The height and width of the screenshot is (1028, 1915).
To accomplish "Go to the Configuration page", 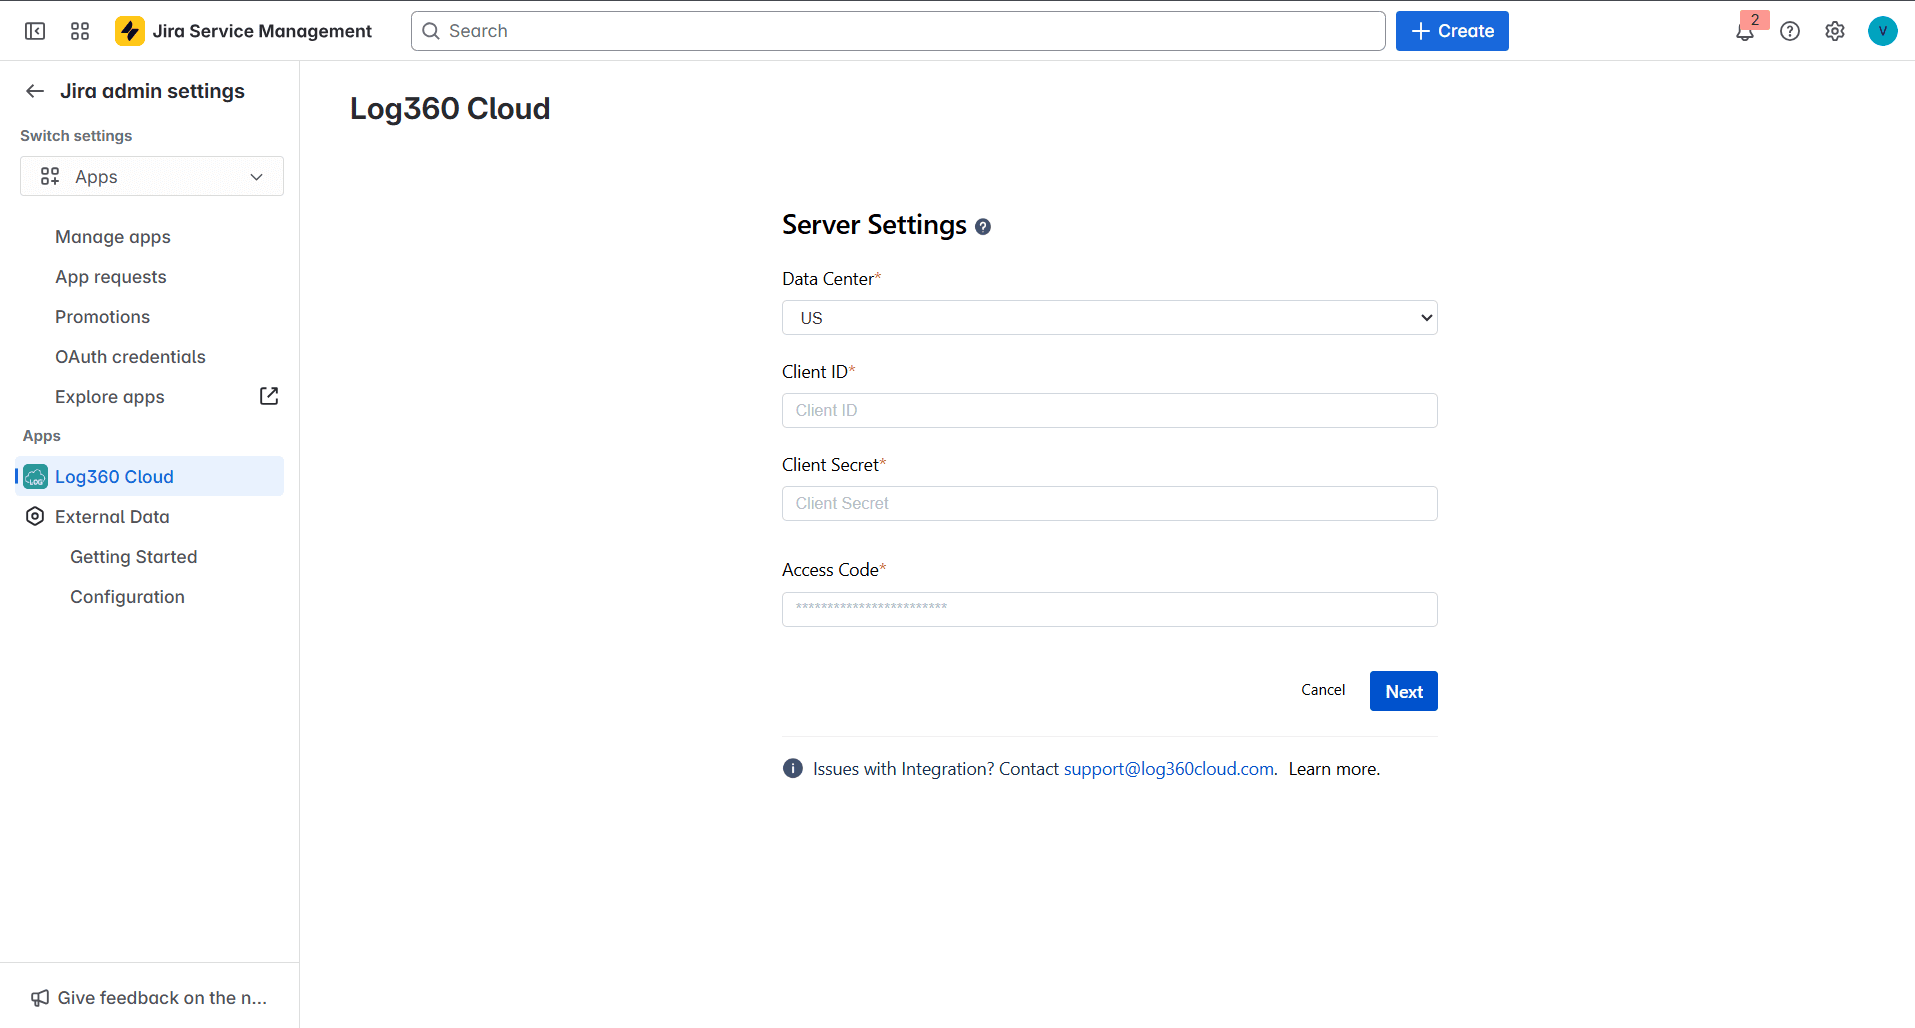I will tap(127, 596).
